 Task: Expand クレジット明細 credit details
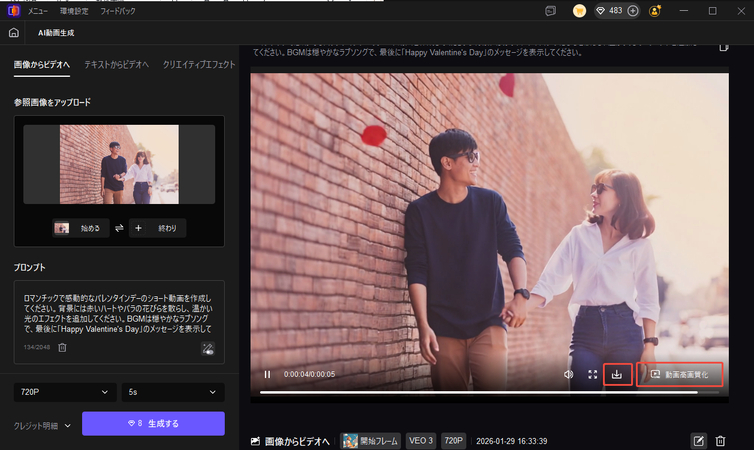42,426
